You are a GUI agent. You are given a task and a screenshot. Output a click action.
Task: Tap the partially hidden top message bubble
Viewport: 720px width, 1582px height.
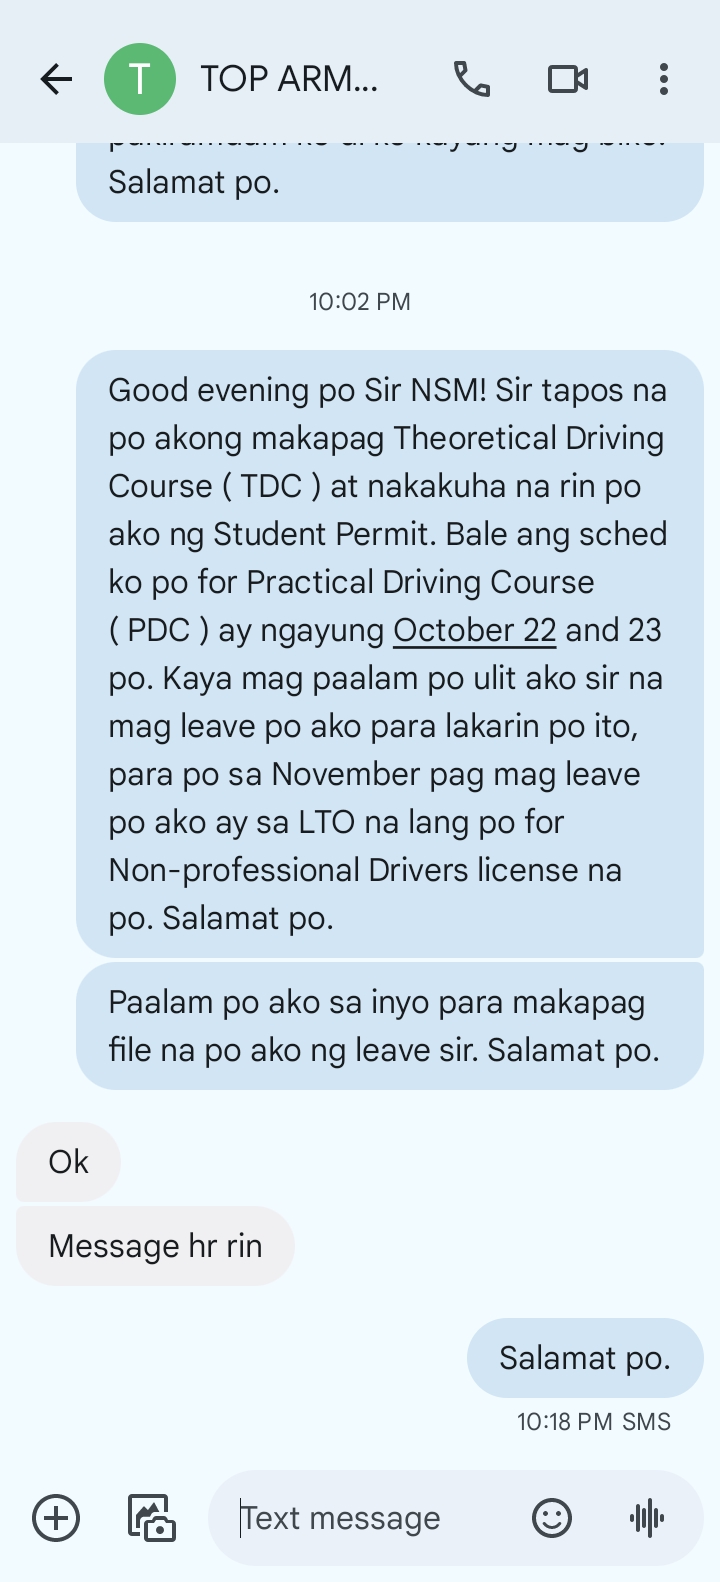coord(390,181)
